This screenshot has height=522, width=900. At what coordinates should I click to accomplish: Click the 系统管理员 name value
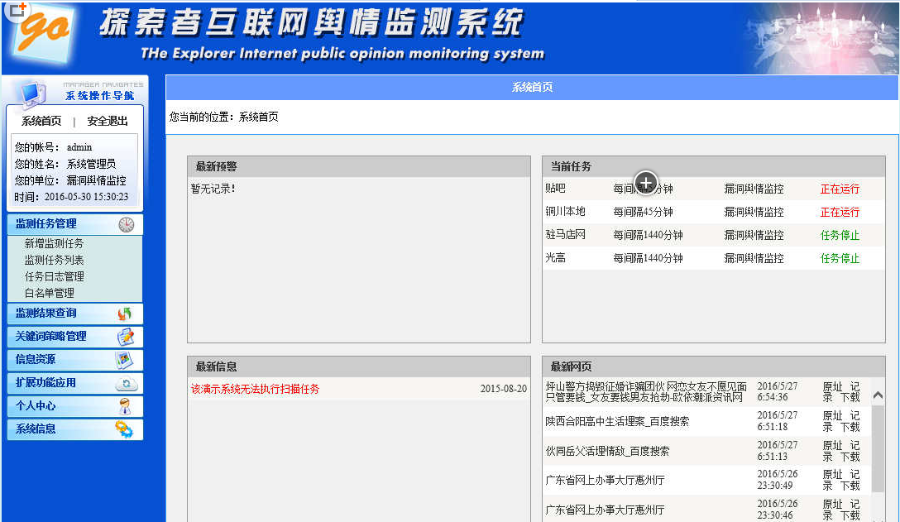91,164
